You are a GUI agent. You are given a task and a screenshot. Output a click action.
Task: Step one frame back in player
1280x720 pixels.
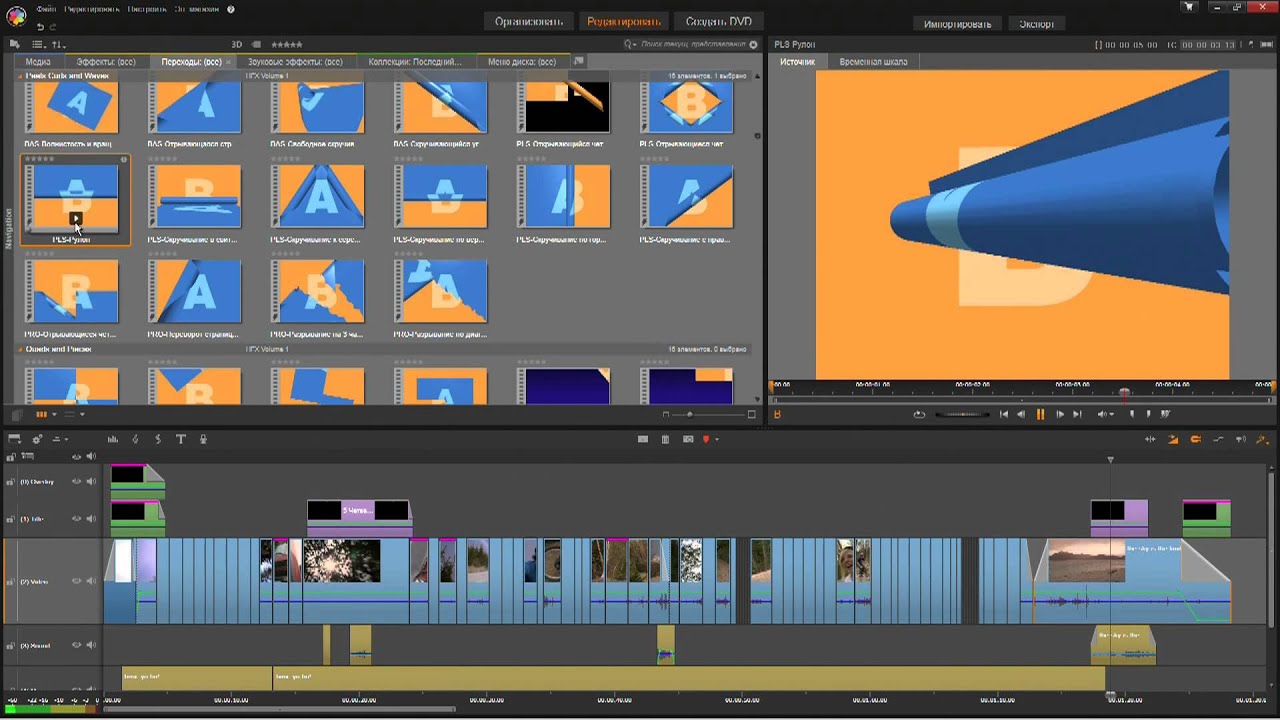[1021, 414]
